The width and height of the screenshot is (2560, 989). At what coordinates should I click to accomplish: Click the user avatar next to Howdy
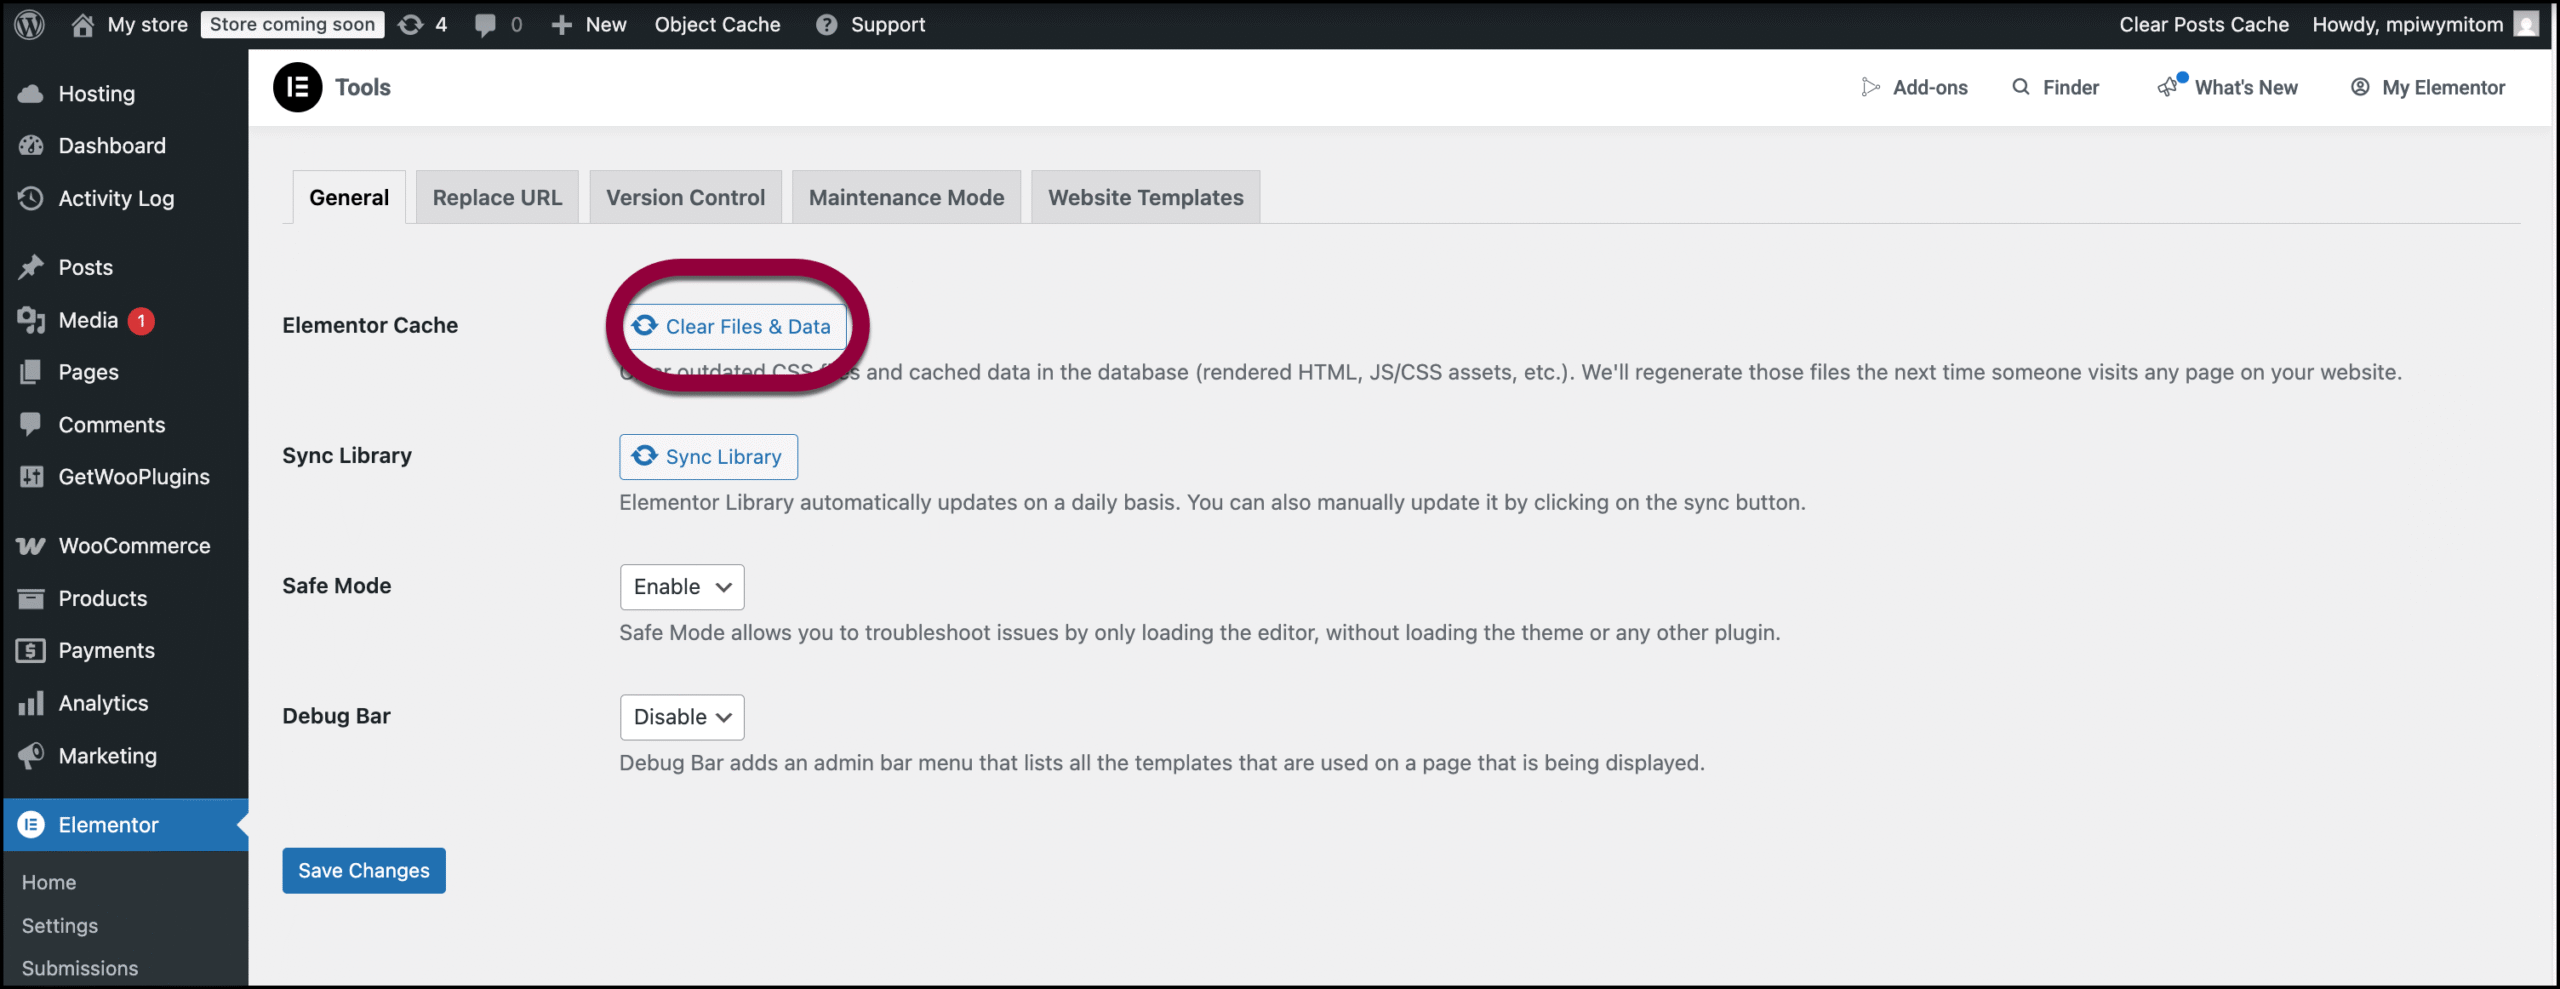(x=2527, y=24)
